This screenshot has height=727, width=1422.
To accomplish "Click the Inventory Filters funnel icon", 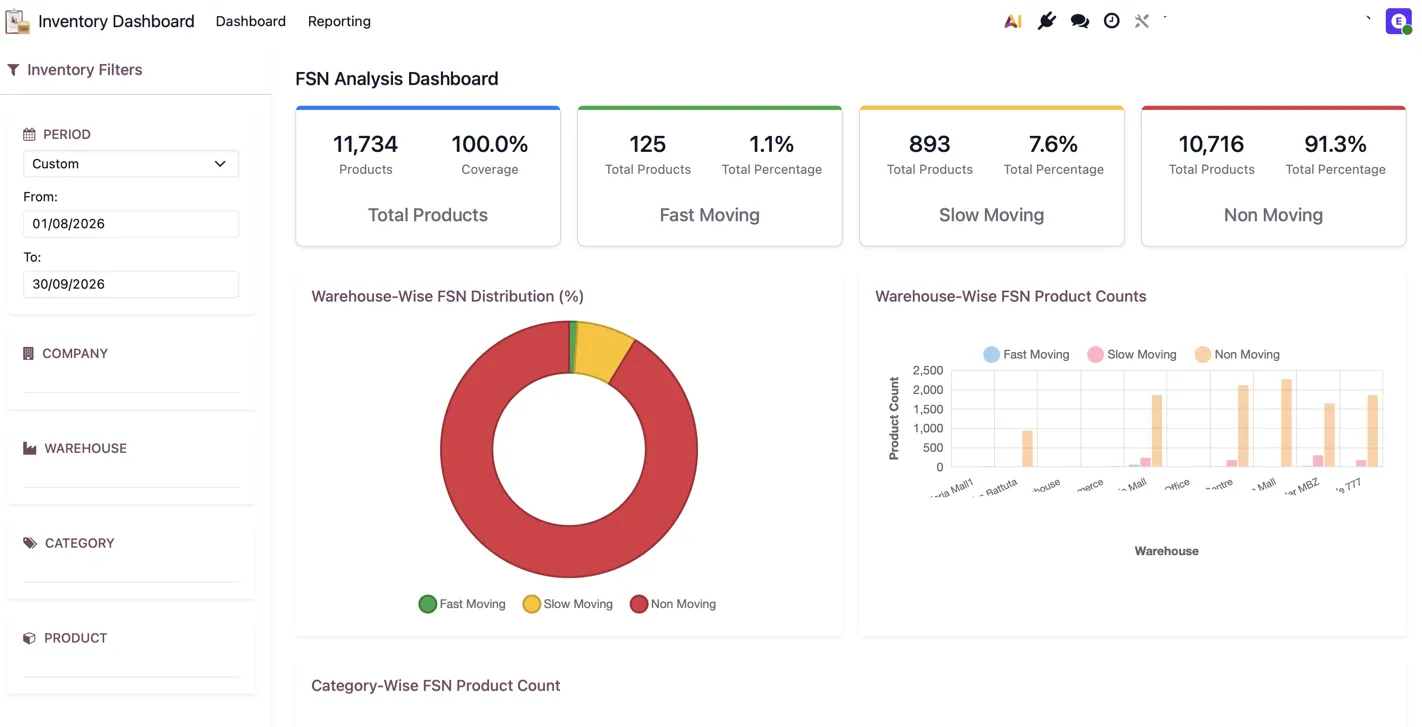I will pos(13,70).
